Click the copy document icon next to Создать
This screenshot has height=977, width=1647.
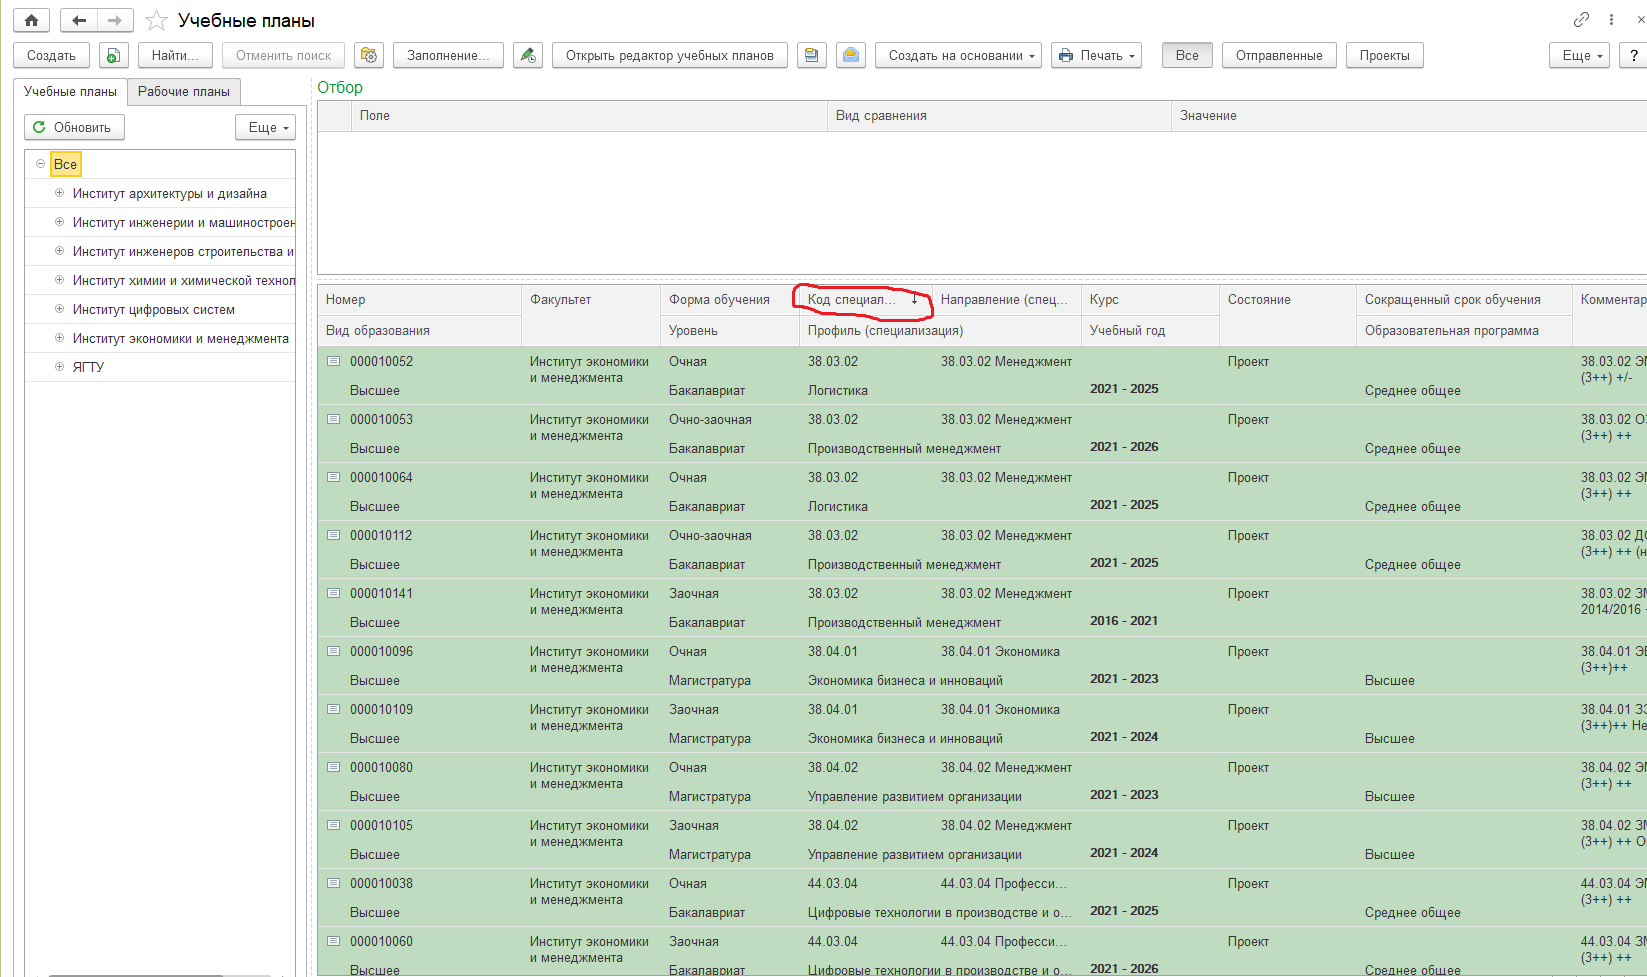coord(114,55)
